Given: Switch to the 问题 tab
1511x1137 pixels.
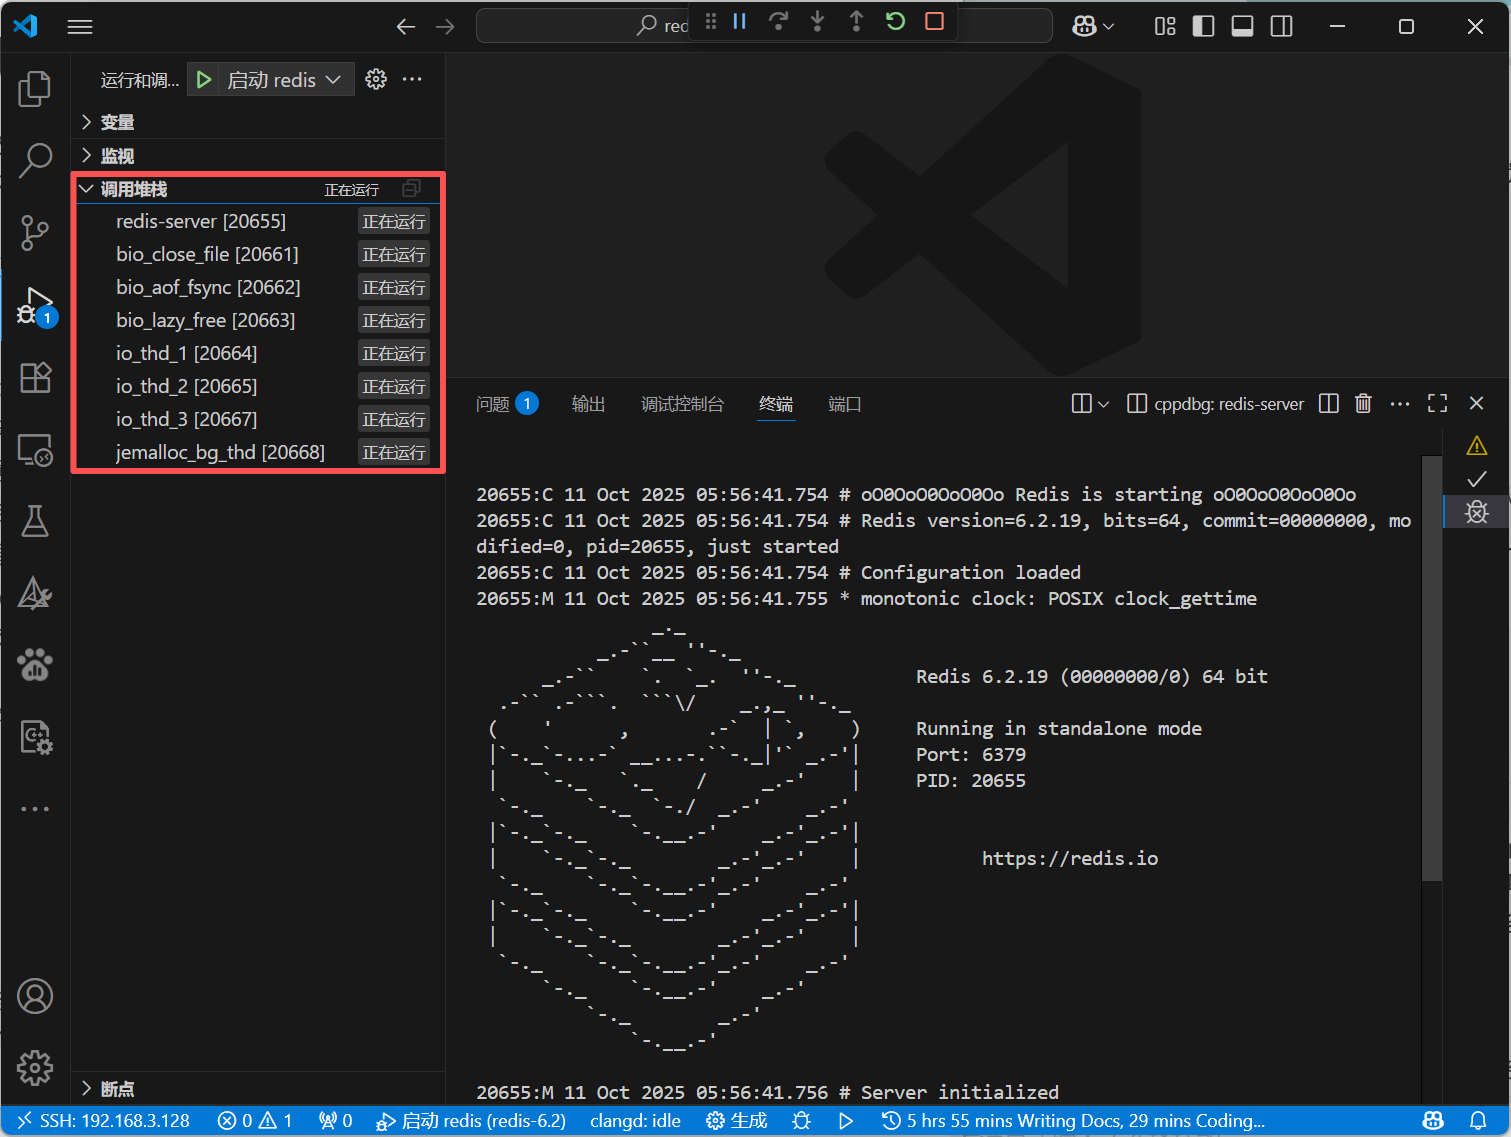Looking at the screenshot, I should click(507, 404).
